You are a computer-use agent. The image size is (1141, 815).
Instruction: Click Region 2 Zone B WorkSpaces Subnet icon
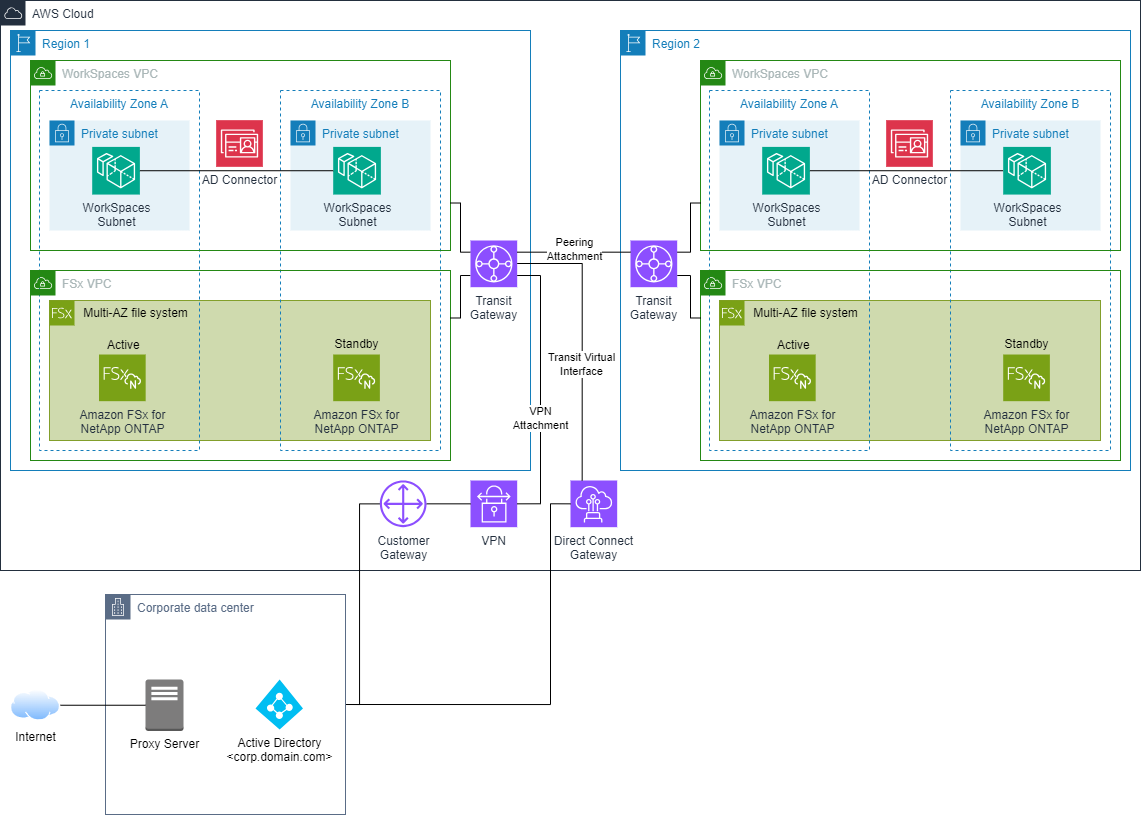coord(1027,171)
